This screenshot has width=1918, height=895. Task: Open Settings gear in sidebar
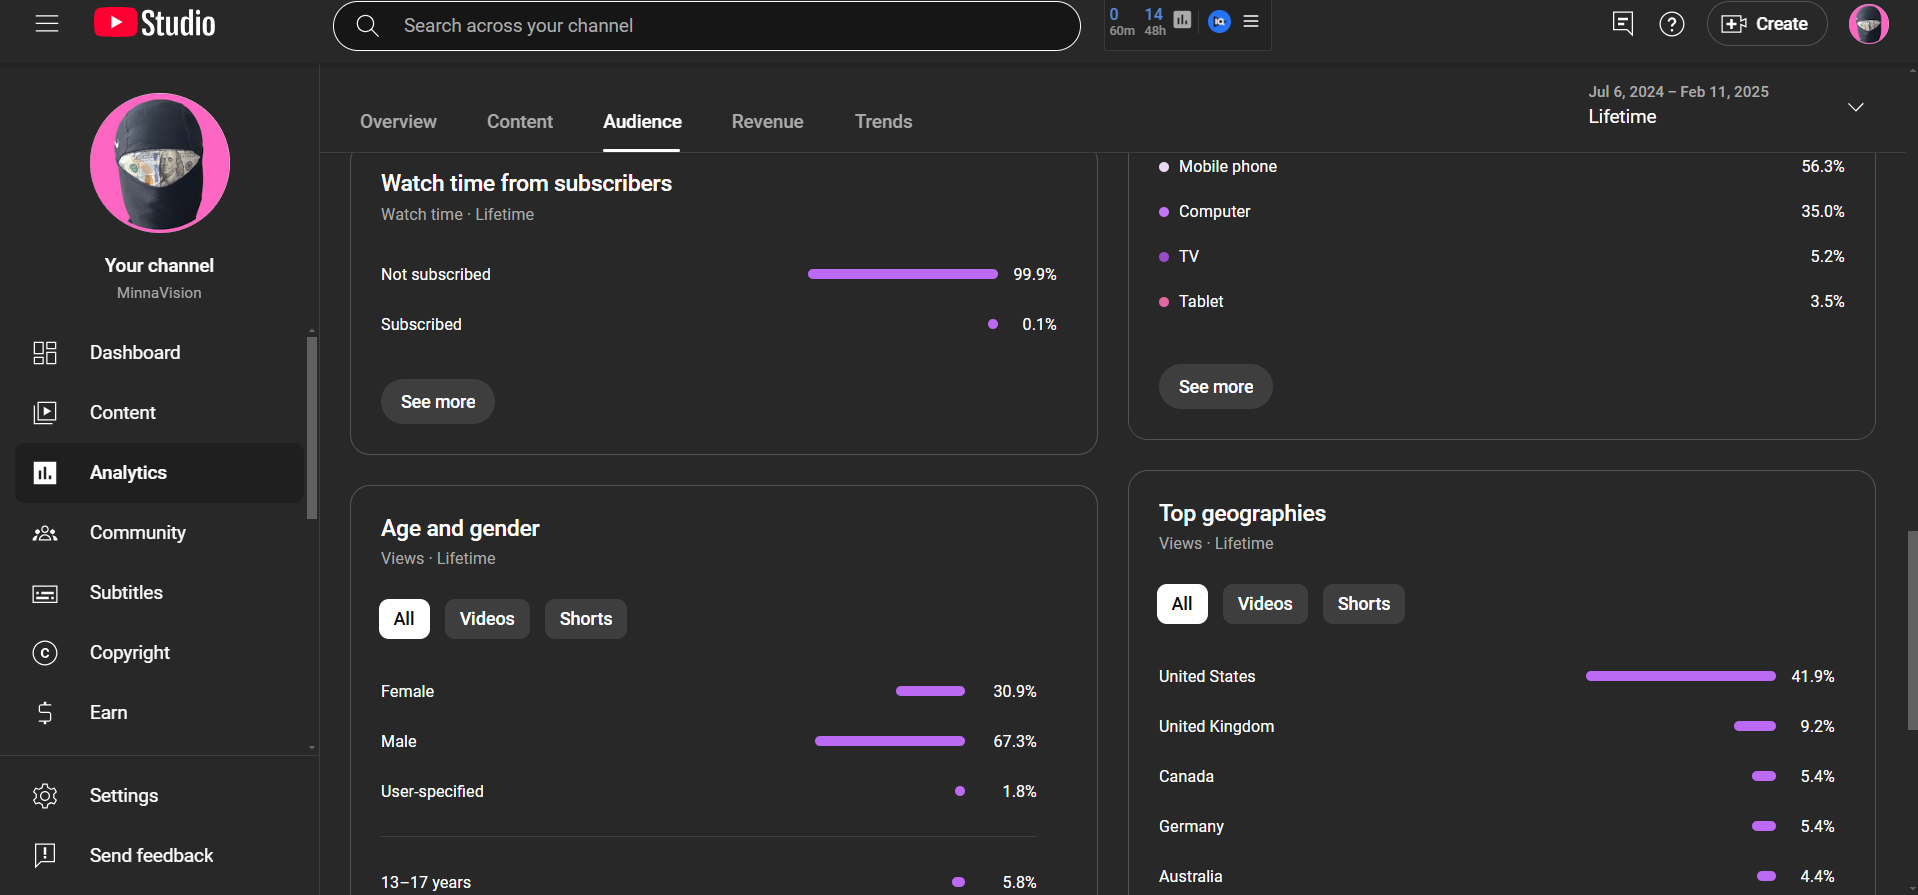point(45,796)
